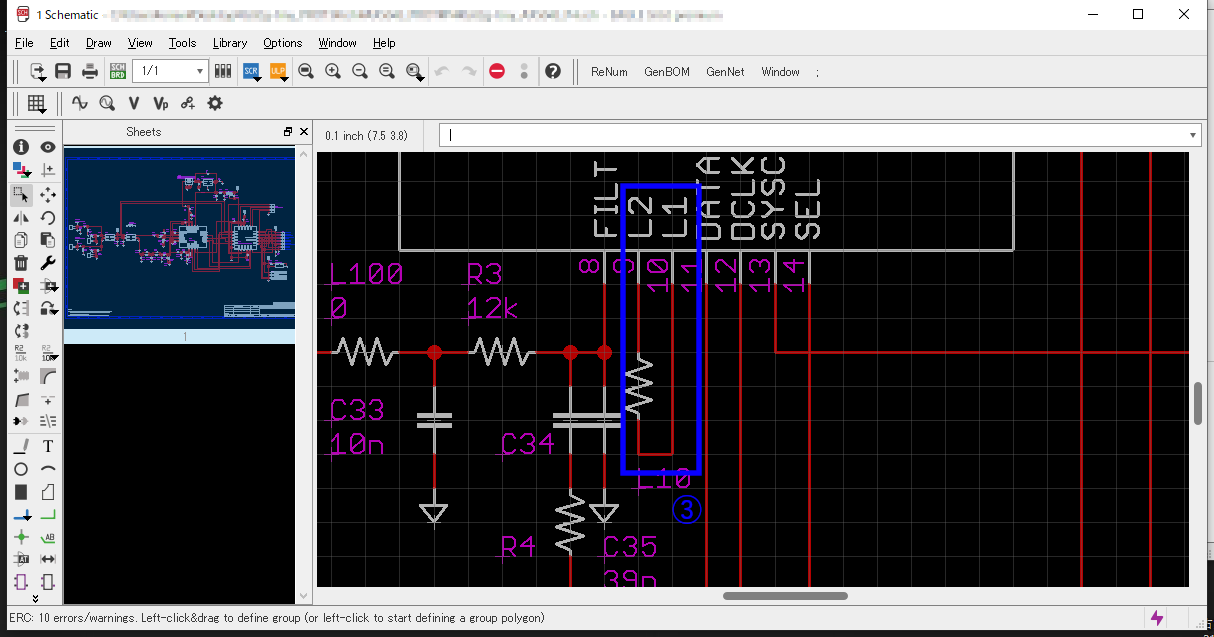Stop the command with the red stop icon
The width and height of the screenshot is (1214, 637).
tap(497, 72)
